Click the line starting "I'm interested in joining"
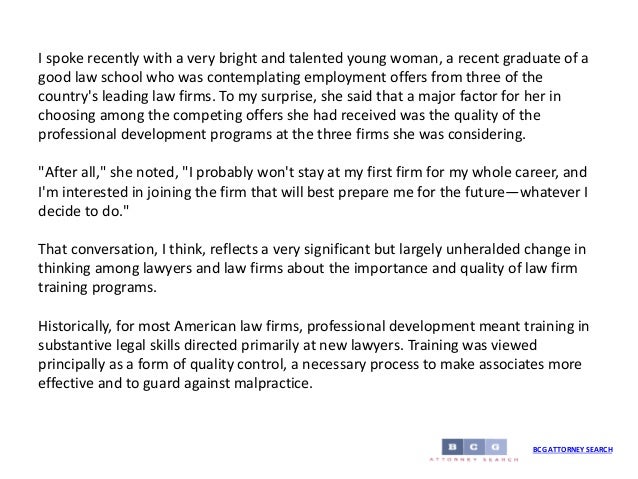Screen dimensions: 638x479 click(313, 192)
